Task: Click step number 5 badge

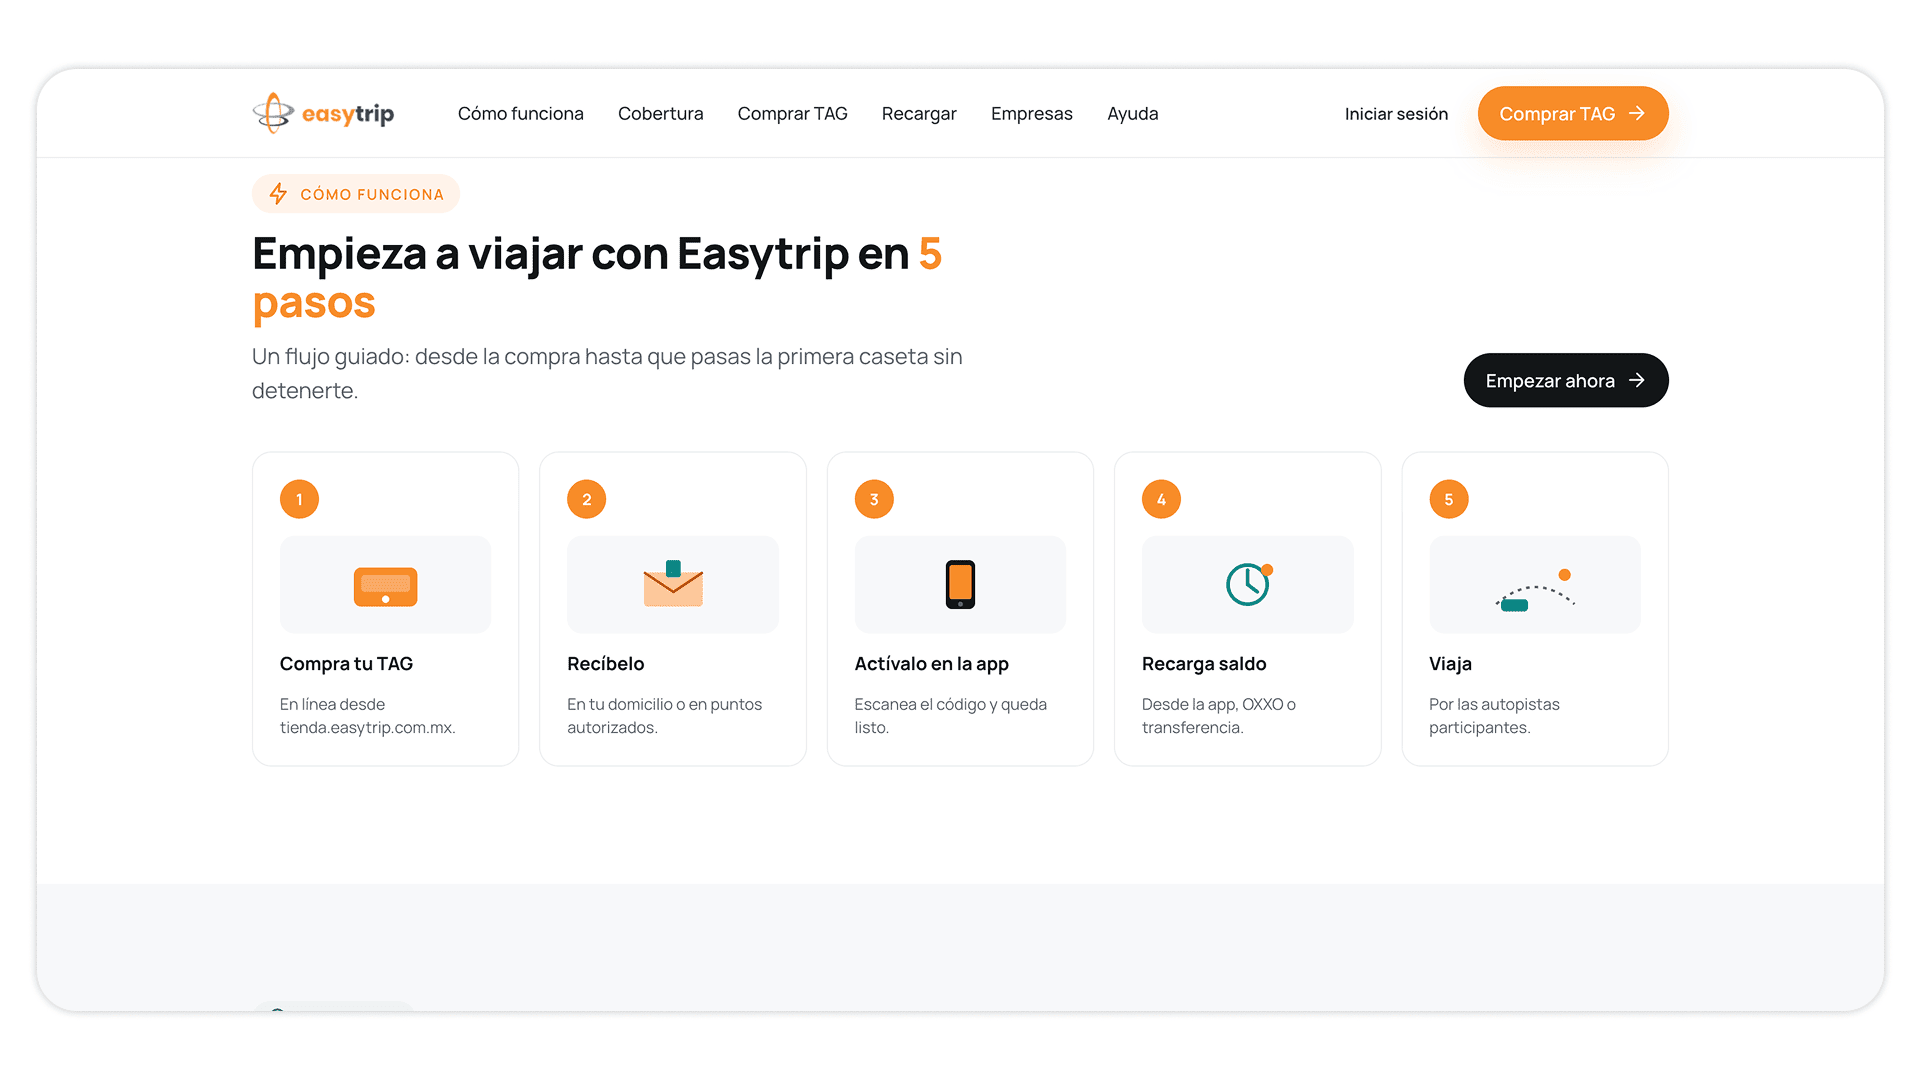Action: pos(1448,499)
